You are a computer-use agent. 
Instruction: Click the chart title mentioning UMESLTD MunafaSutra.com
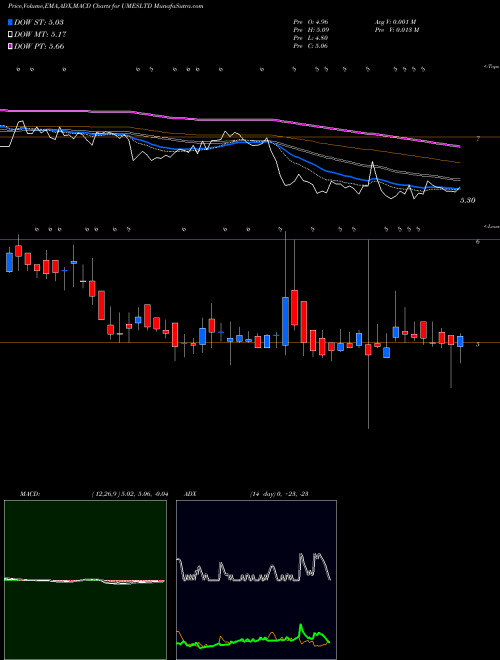pos(106,6)
